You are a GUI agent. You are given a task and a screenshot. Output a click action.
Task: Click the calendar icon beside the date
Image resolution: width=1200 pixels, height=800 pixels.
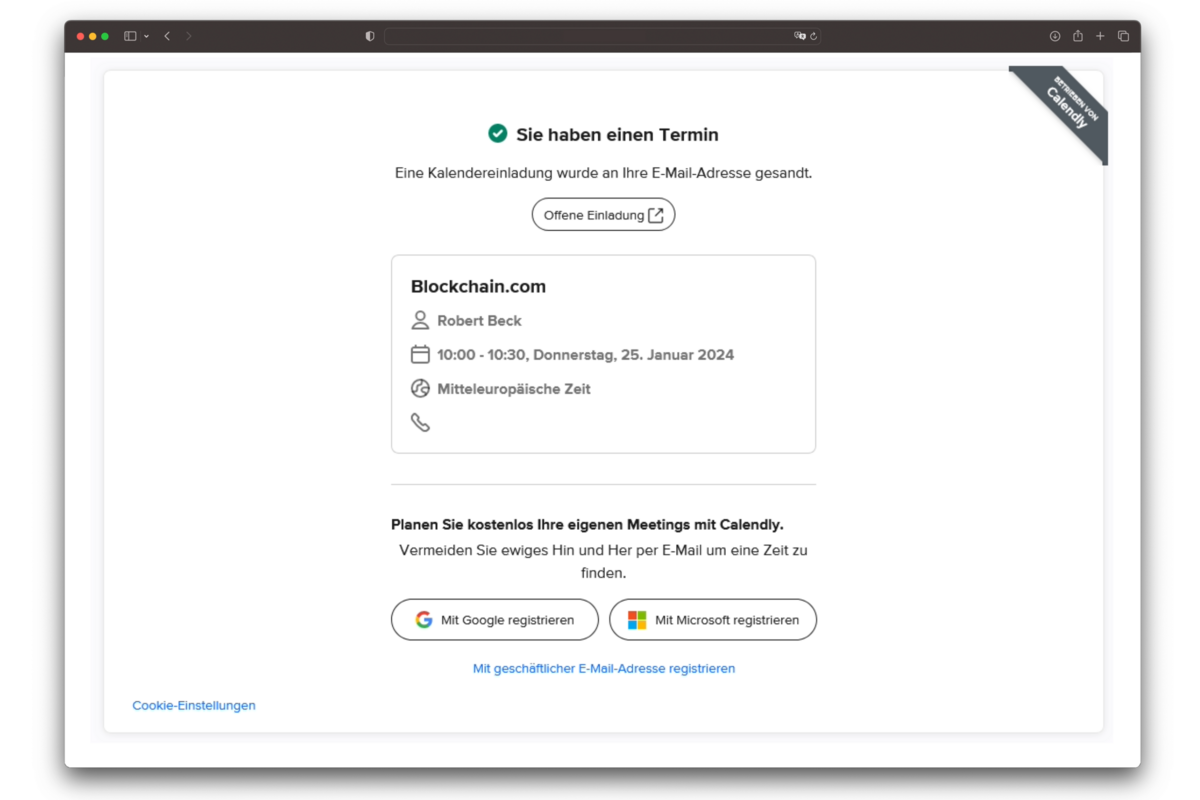pyautogui.click(x=420, y=354)
